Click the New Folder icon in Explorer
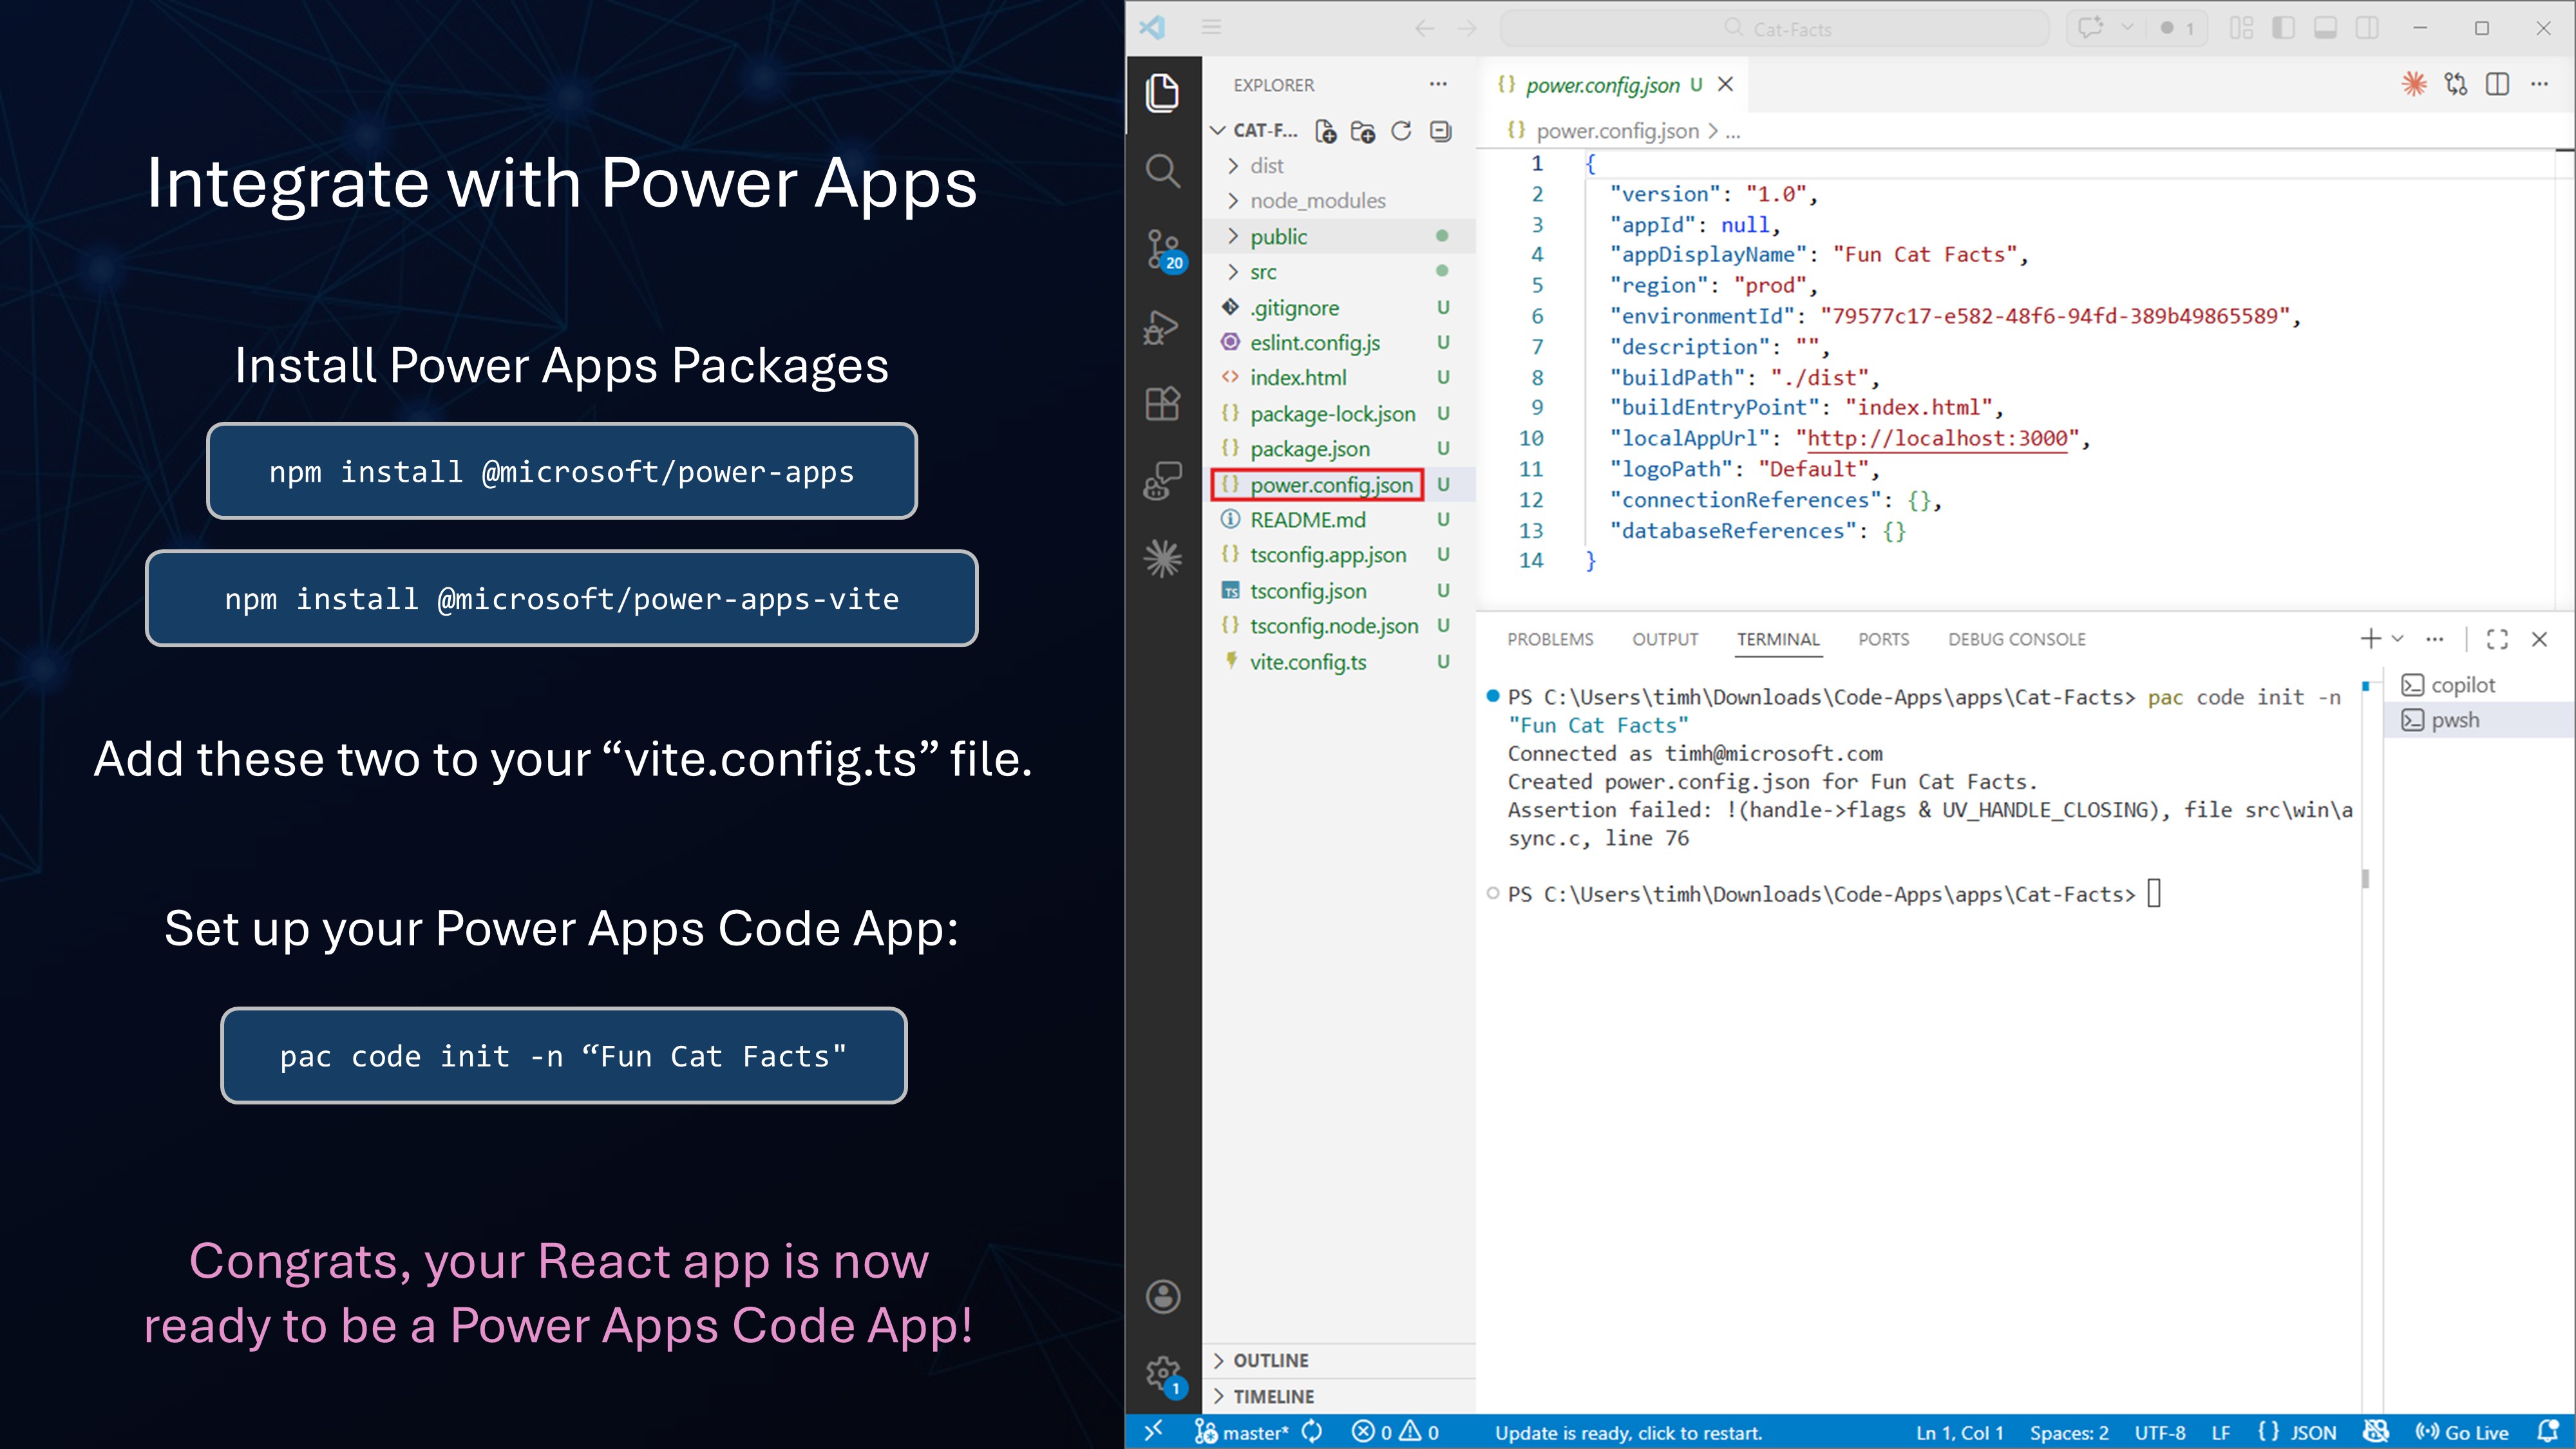The image size is (2576, 1449). pos(1363,131)
